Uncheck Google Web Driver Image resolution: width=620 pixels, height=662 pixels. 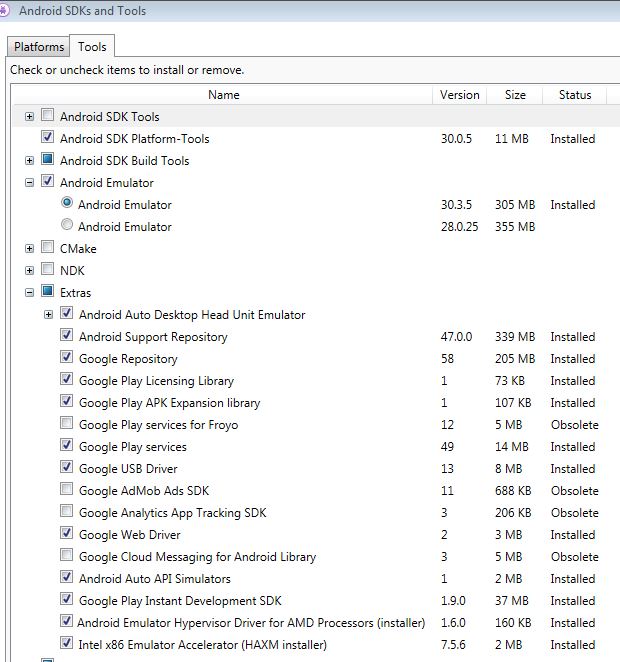pos(66,533)
